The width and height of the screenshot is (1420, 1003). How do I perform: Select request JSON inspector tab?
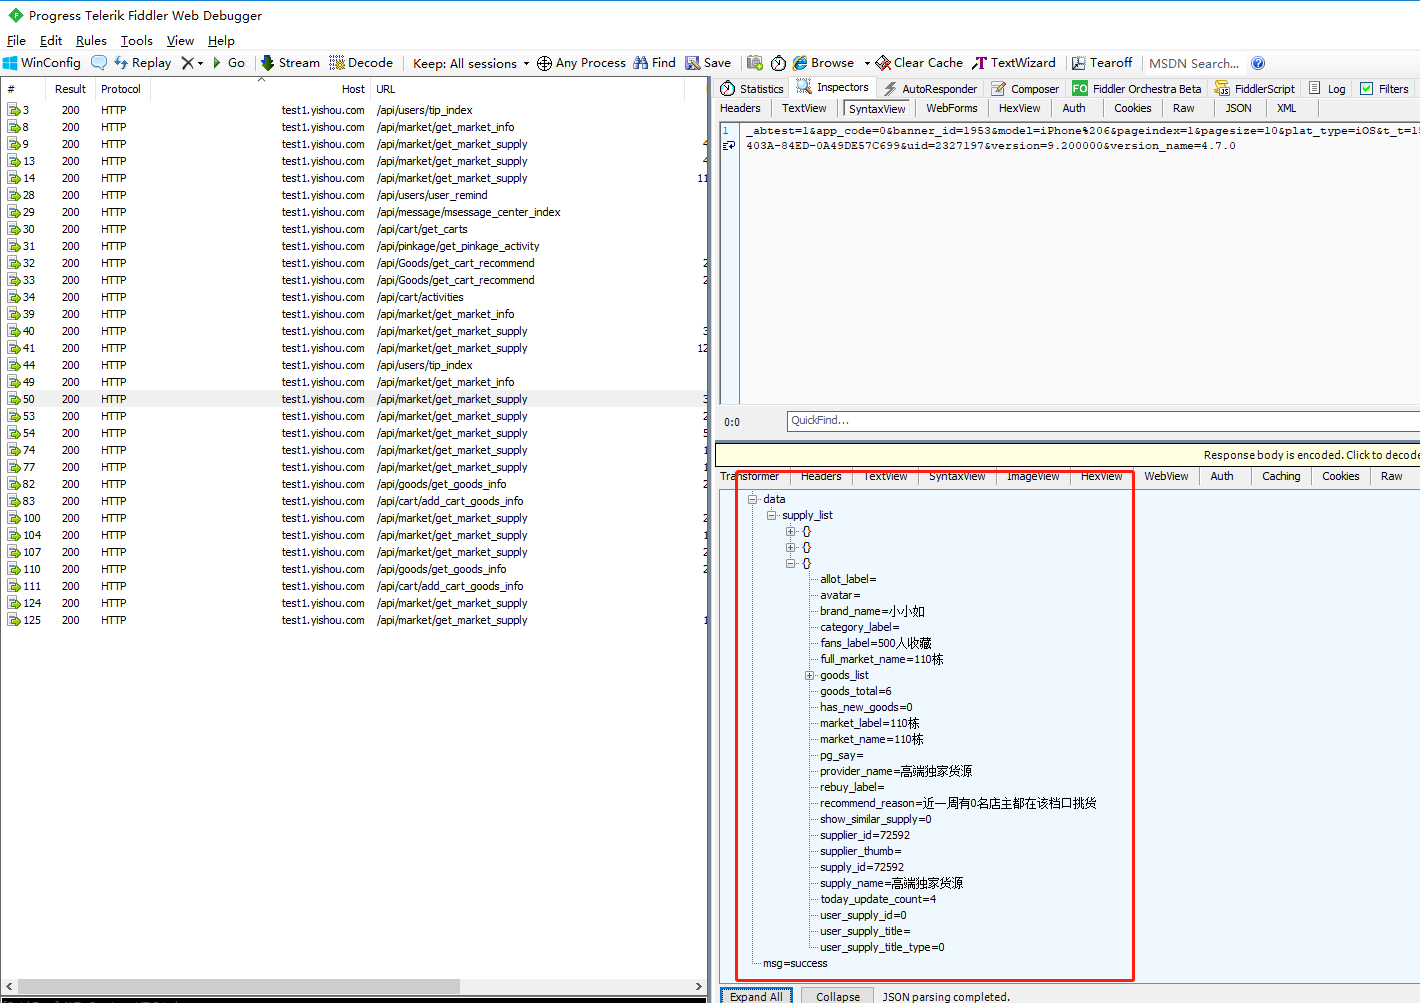coord(1239,108)
